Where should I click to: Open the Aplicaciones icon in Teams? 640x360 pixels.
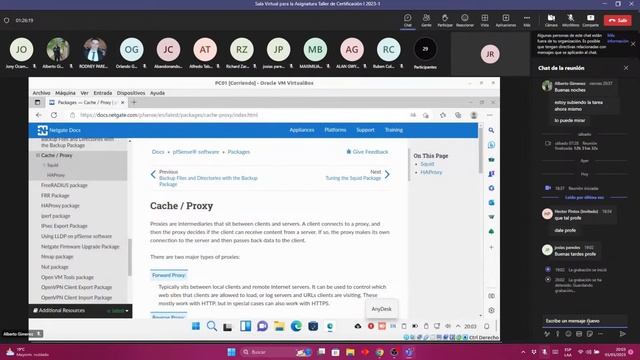point(506,20)
